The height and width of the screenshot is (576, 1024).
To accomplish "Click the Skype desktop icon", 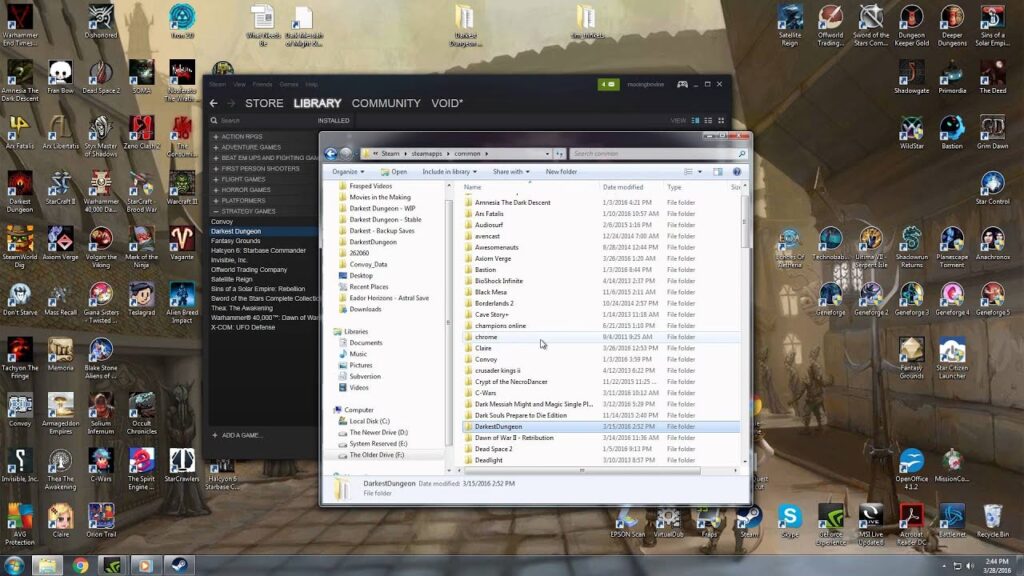I will pos(790,521).
